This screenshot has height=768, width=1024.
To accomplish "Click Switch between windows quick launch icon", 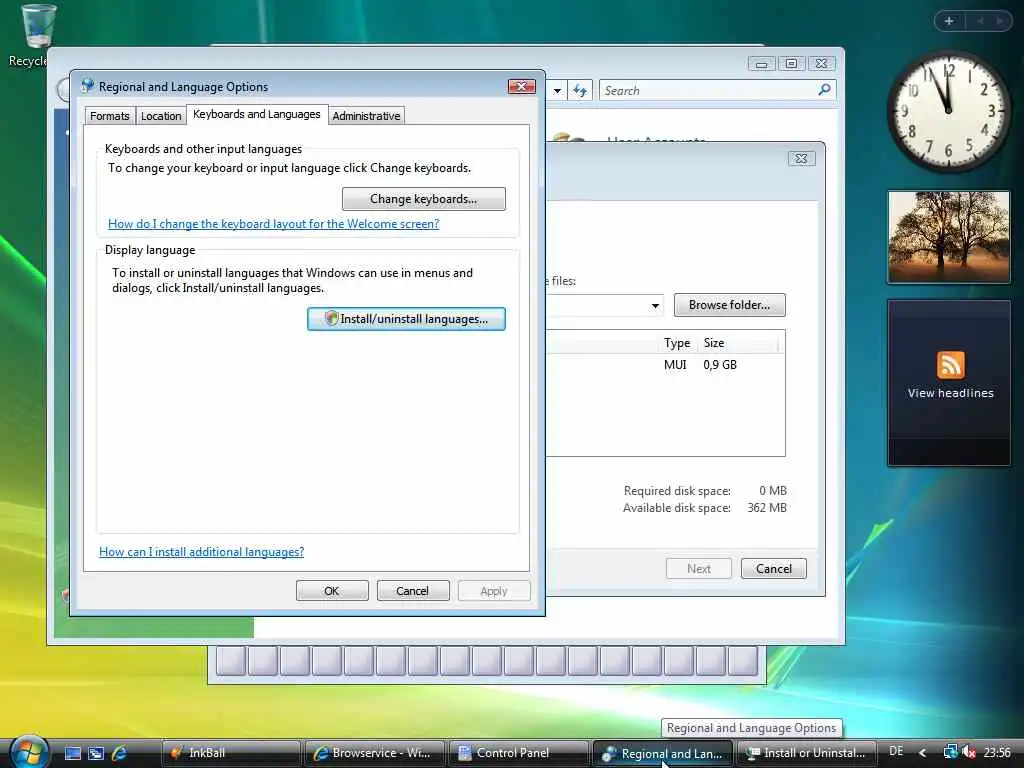I will pos(96,753).
